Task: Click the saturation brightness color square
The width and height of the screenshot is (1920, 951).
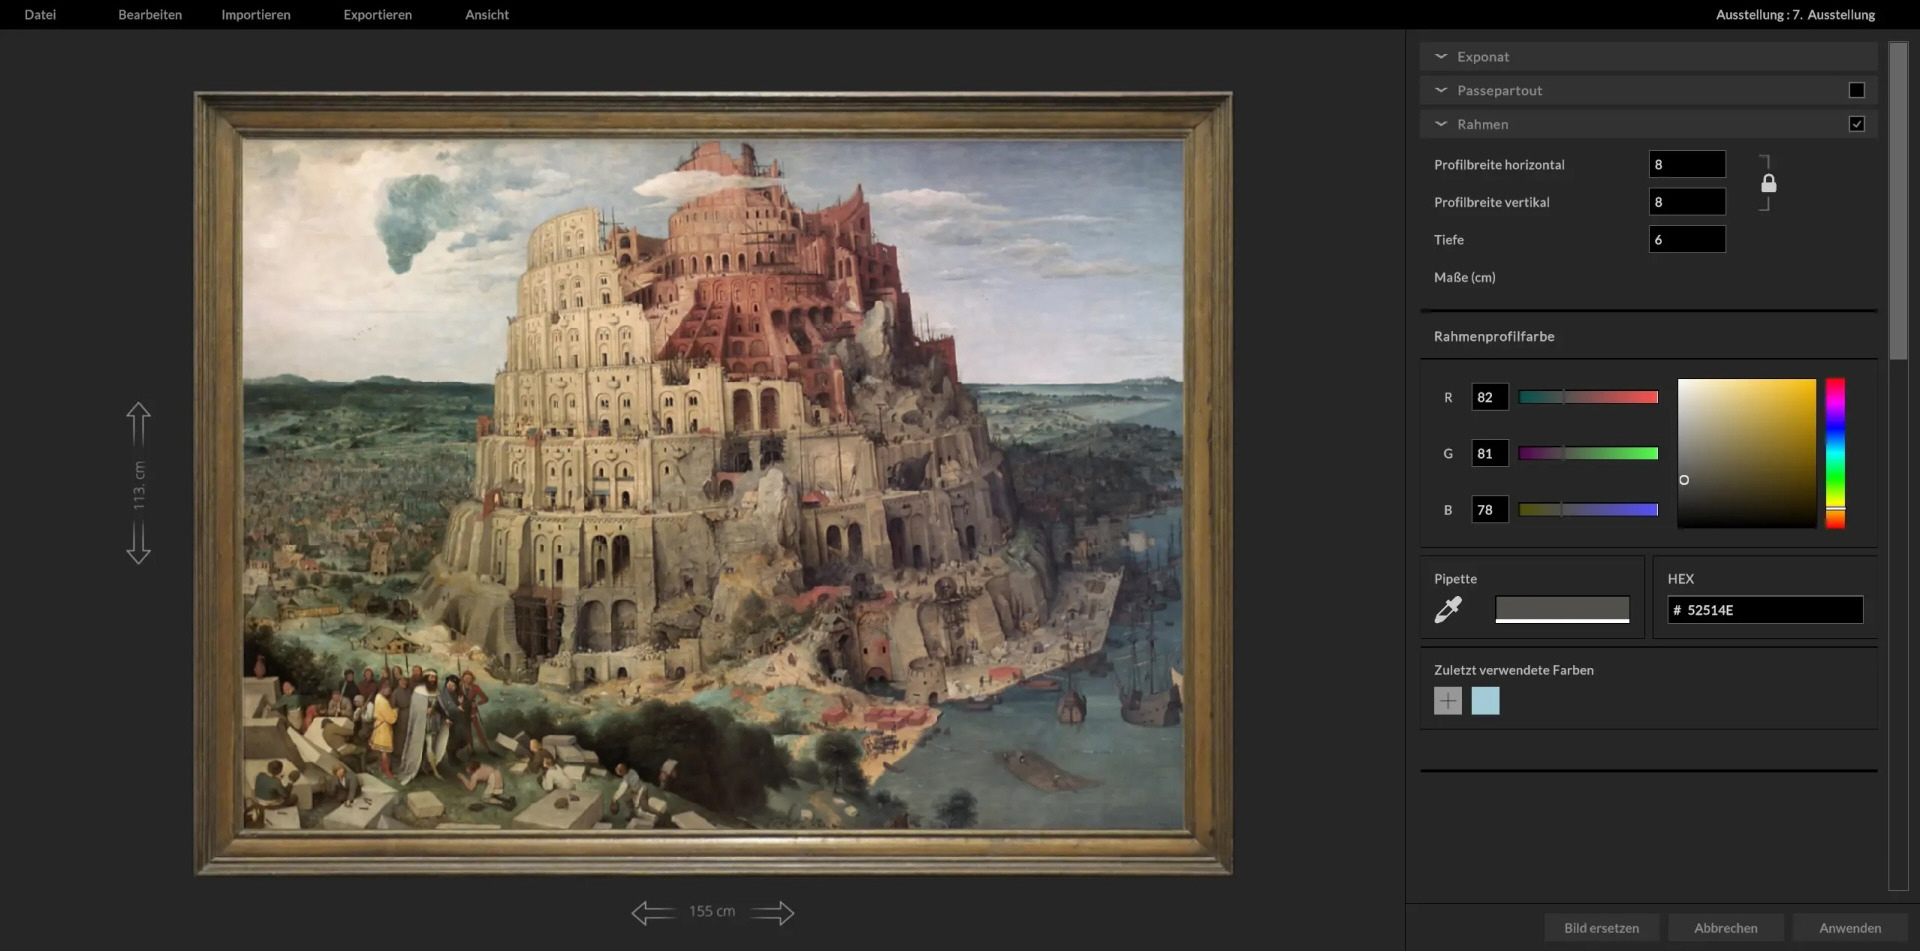Action: point(1747,453)
